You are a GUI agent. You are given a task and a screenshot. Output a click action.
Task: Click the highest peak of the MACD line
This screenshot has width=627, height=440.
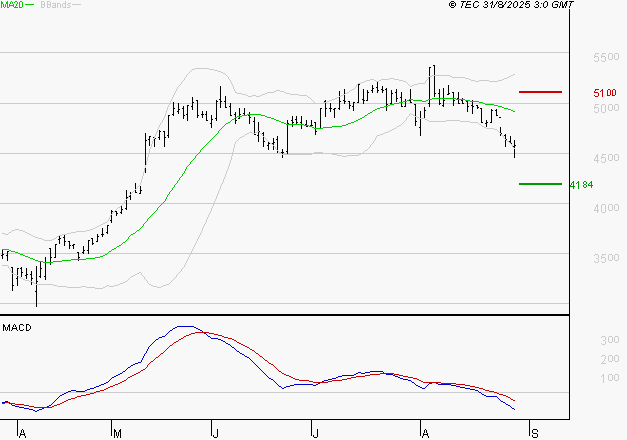[x=184, y=326]
